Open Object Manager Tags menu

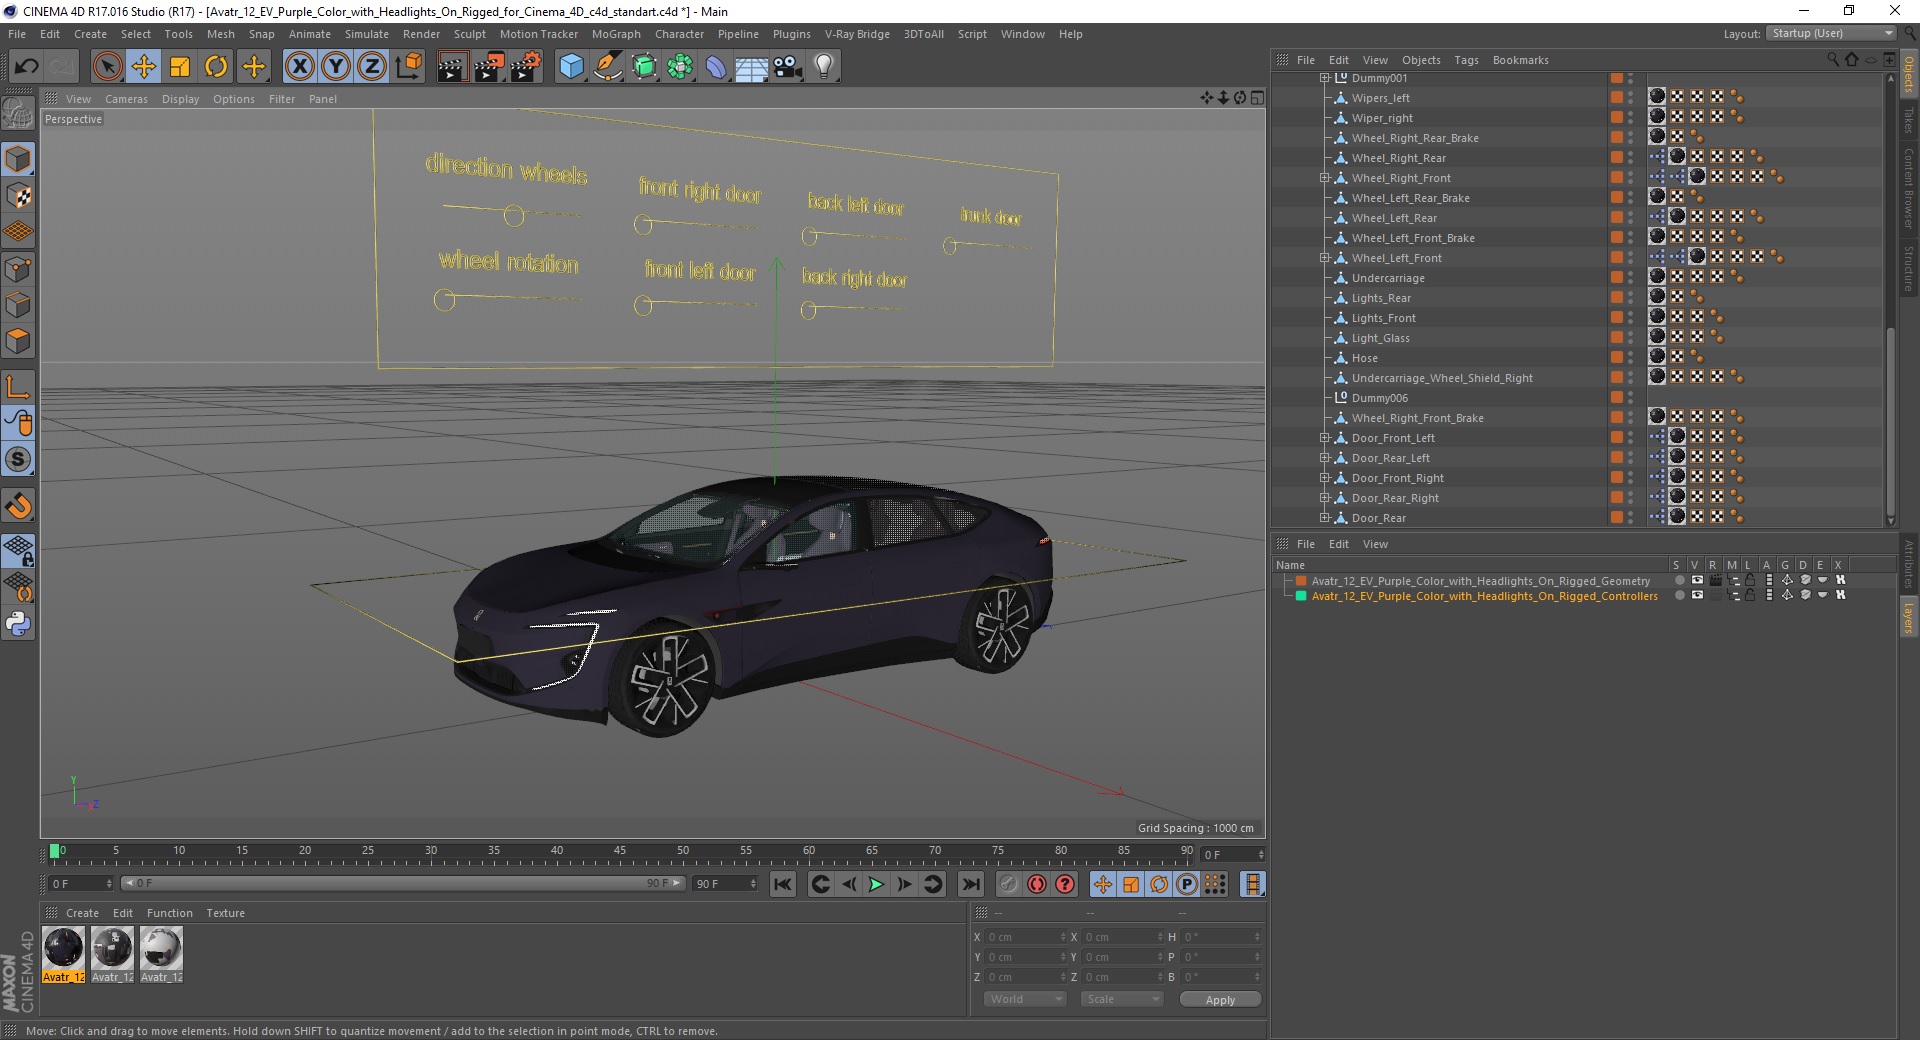pyautogui.click(x=1466, y=60)
